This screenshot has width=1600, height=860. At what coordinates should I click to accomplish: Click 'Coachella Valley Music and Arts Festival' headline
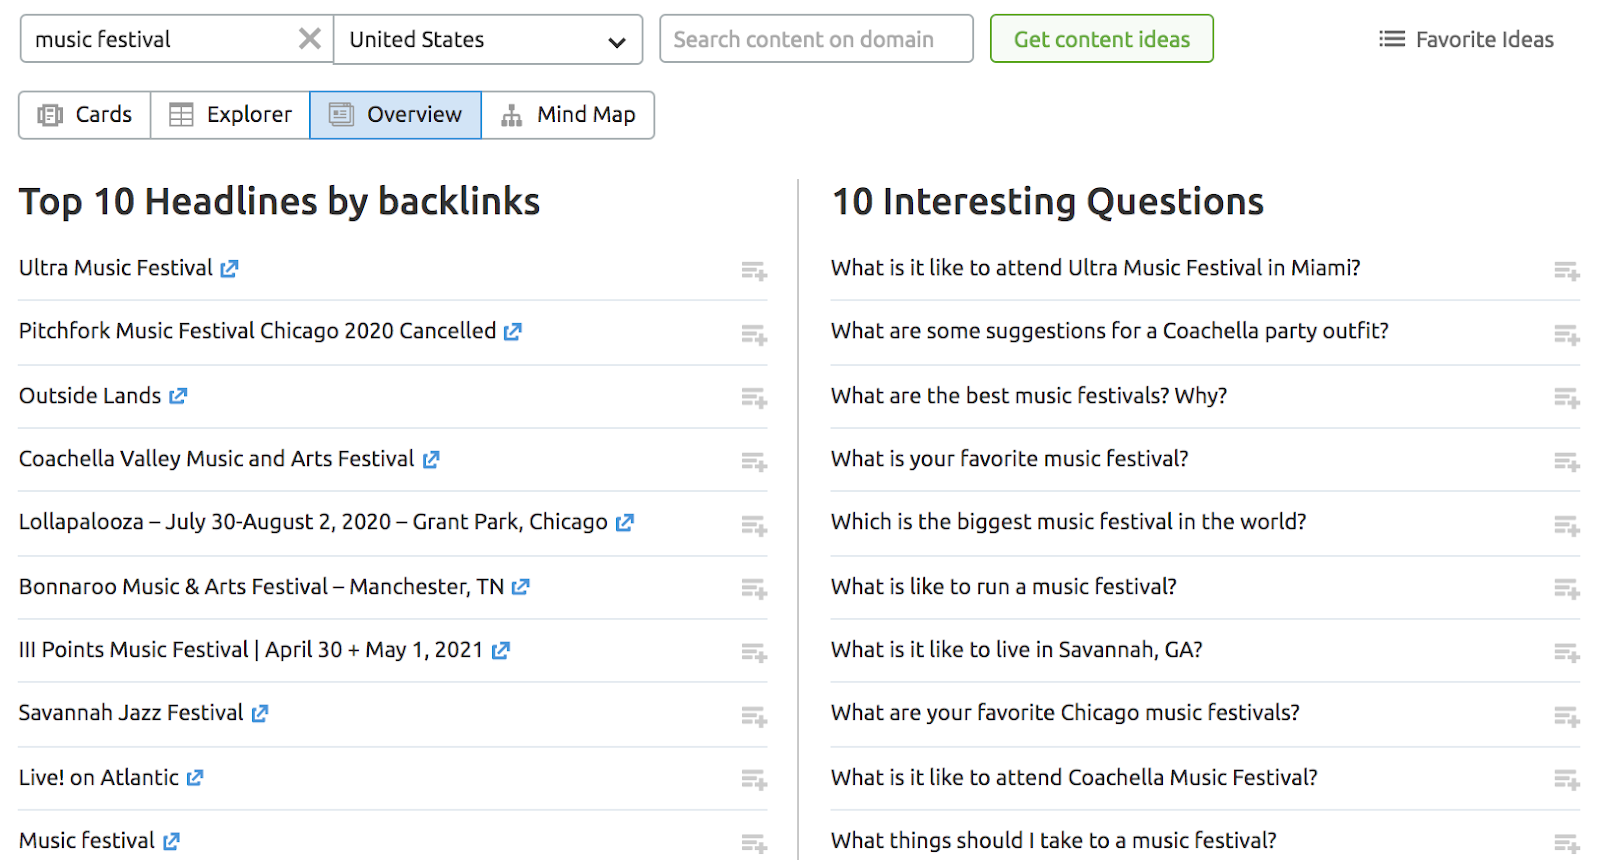(x=216, y=459)
